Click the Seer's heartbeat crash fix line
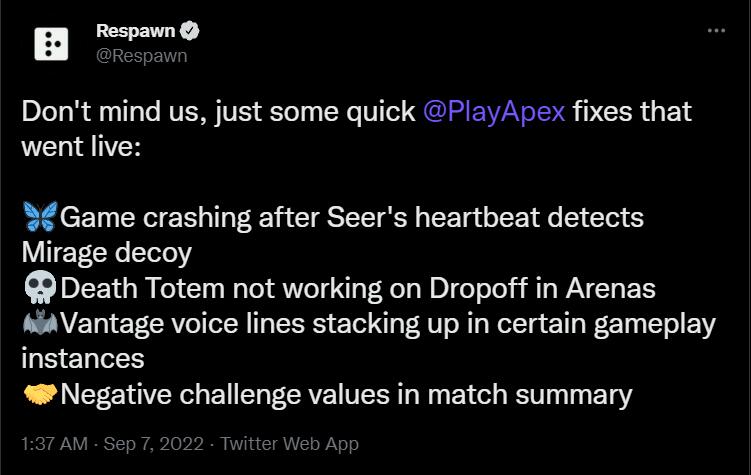 click(x=352, y=217)
